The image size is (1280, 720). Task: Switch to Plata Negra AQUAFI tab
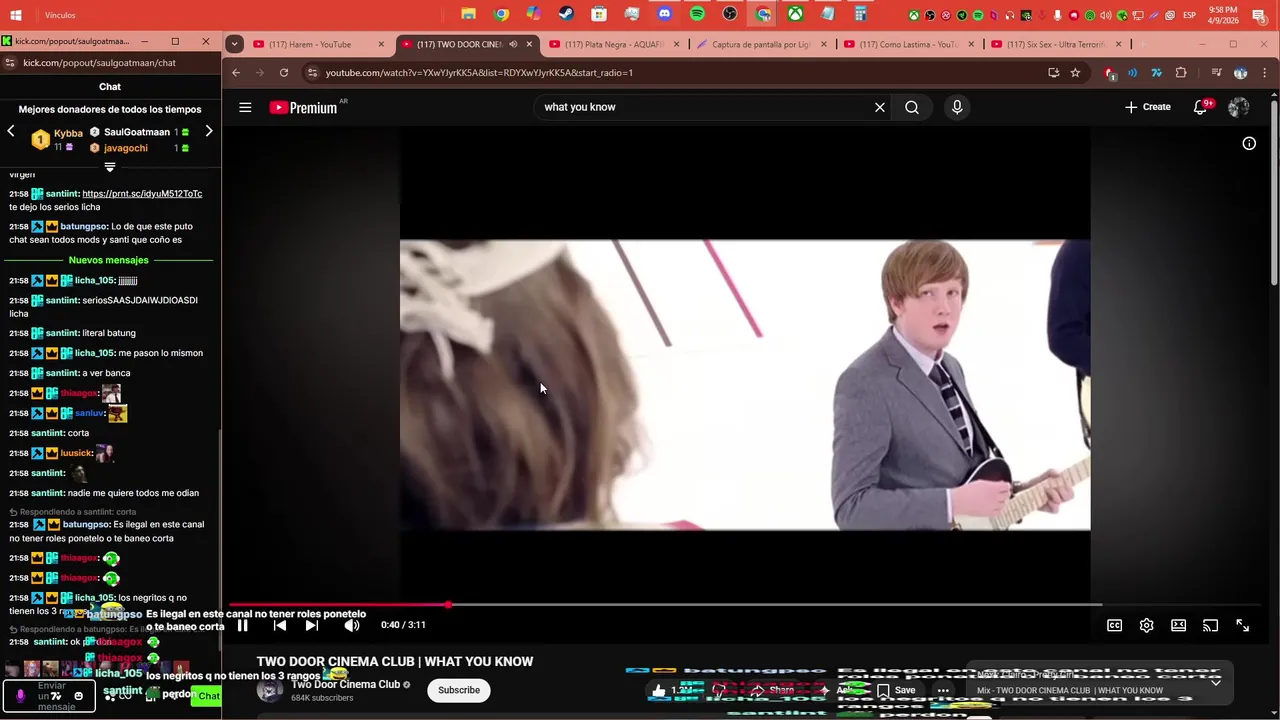coord(615,44)
